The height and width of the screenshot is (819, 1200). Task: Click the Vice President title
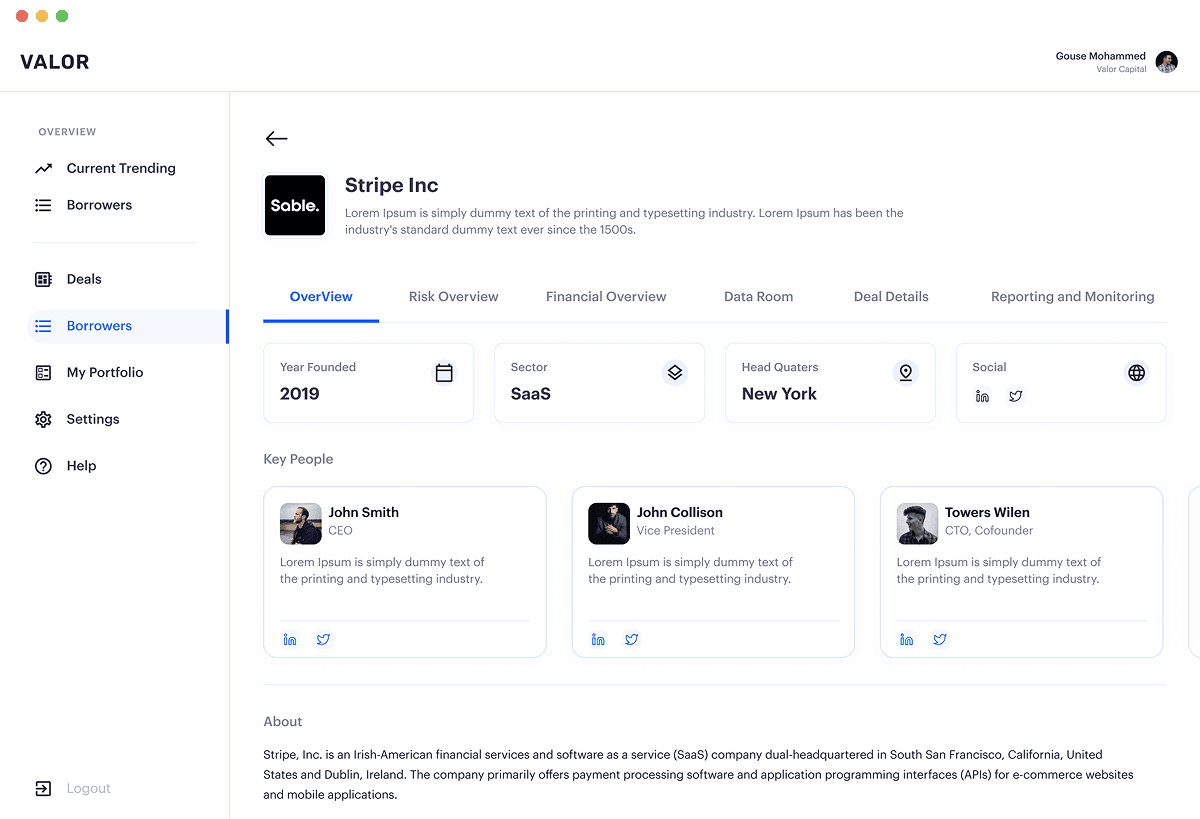pos(676,531)
